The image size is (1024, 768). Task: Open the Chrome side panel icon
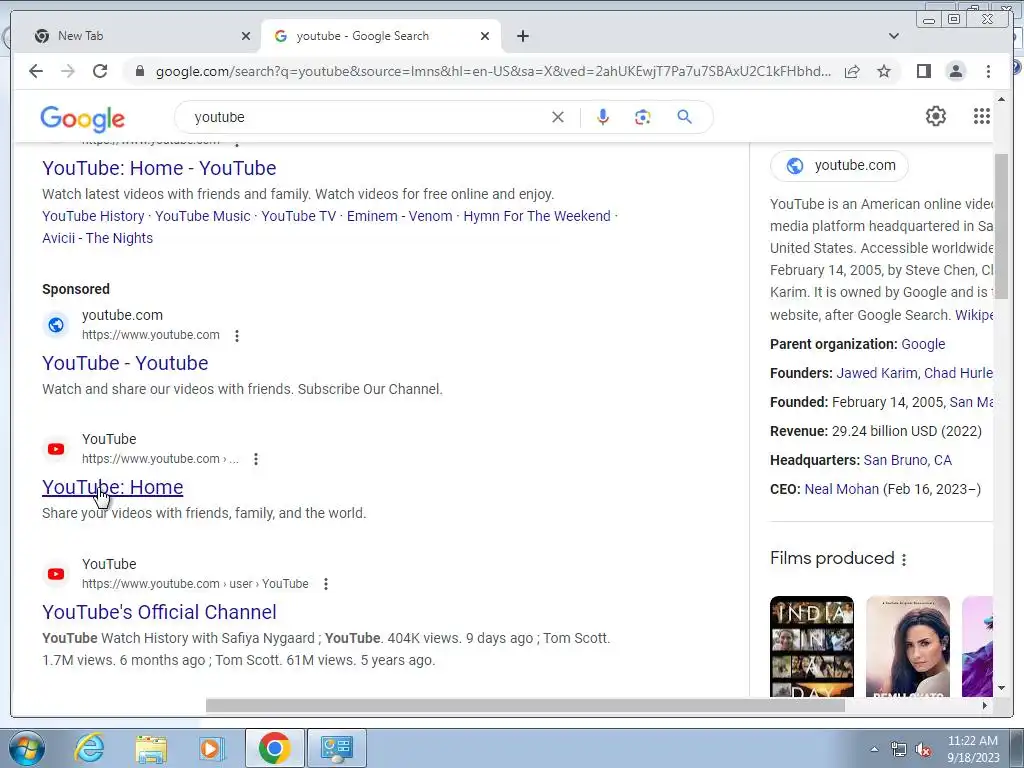(x=923, y=71)
